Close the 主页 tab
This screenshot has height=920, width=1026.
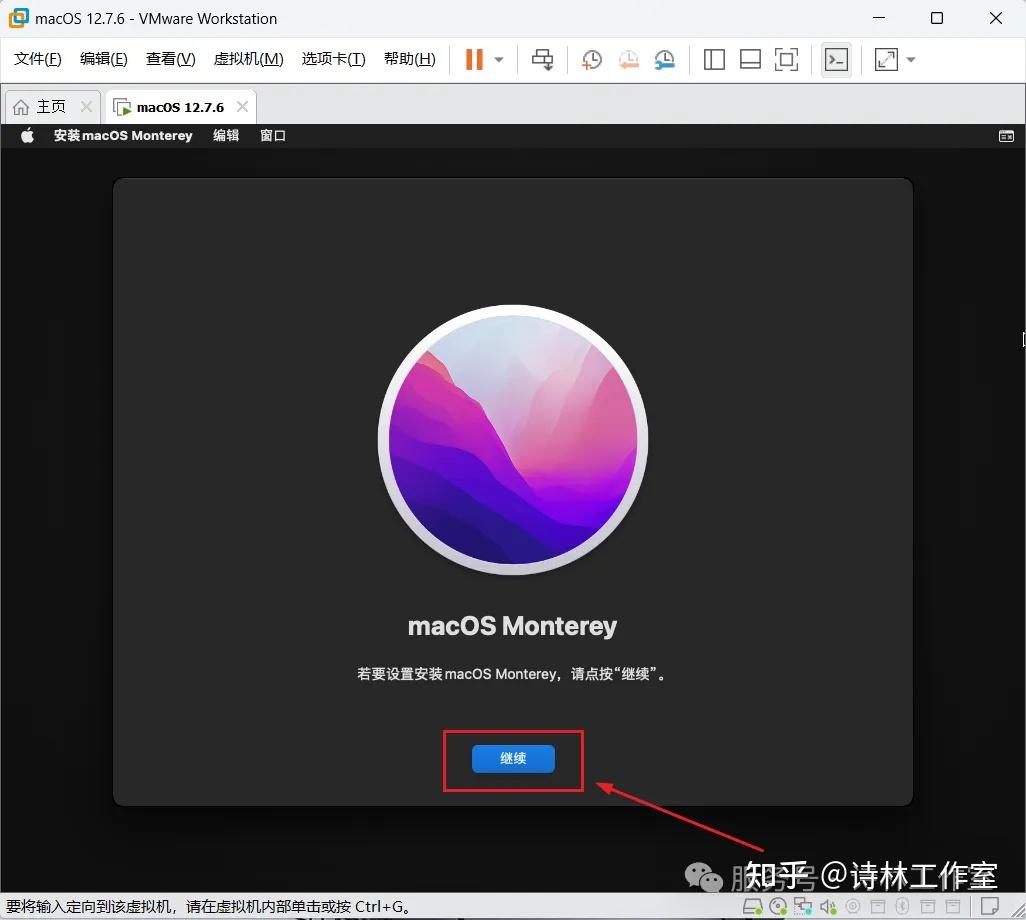point(86,106)
